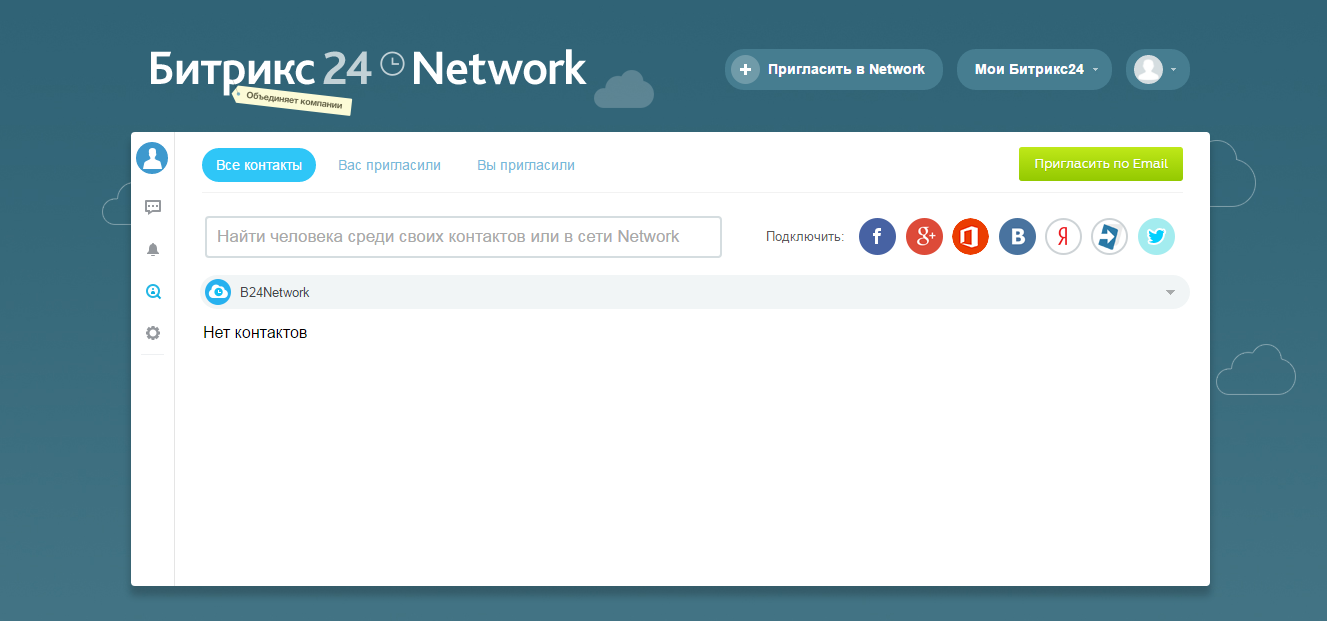The width and height of the screenshot is (1327, 621).
Task: Connect the Facebook account
Action: point(878,237)
